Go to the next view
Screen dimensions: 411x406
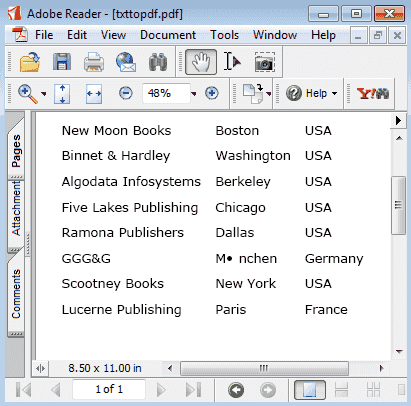tap(268, 390)
